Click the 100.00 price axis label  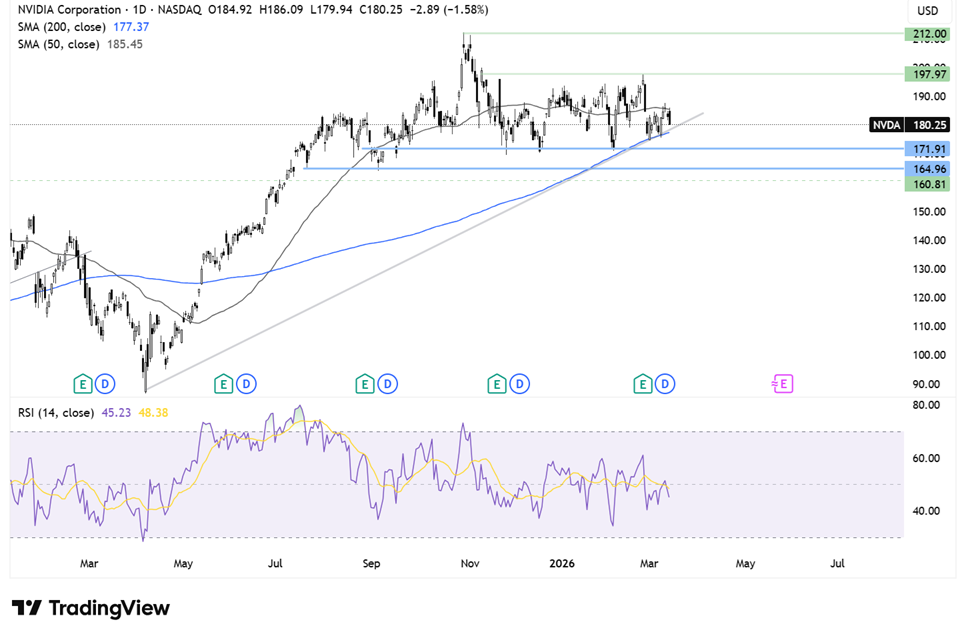pyautogui.click(x=929, y=355)
